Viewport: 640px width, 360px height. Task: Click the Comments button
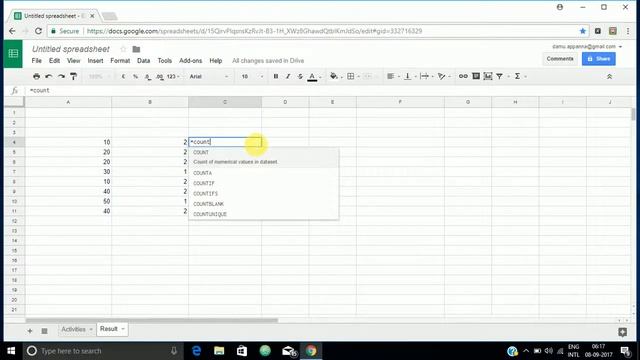pos(560,59)
